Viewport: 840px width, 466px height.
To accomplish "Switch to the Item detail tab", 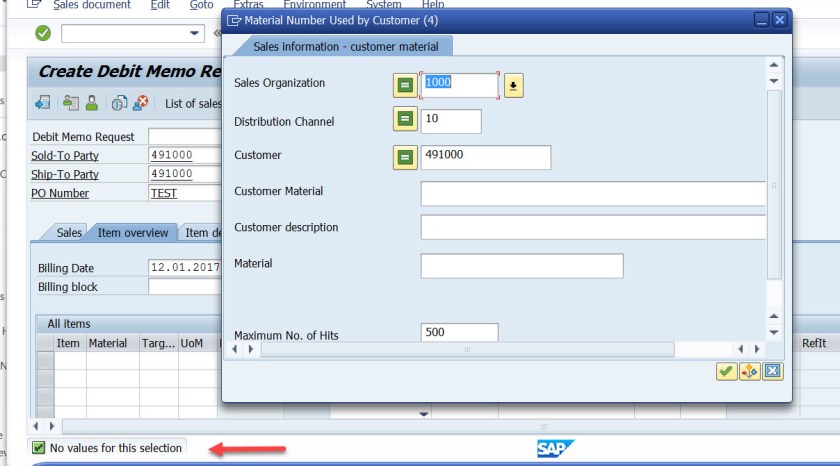I will point(202,233).
